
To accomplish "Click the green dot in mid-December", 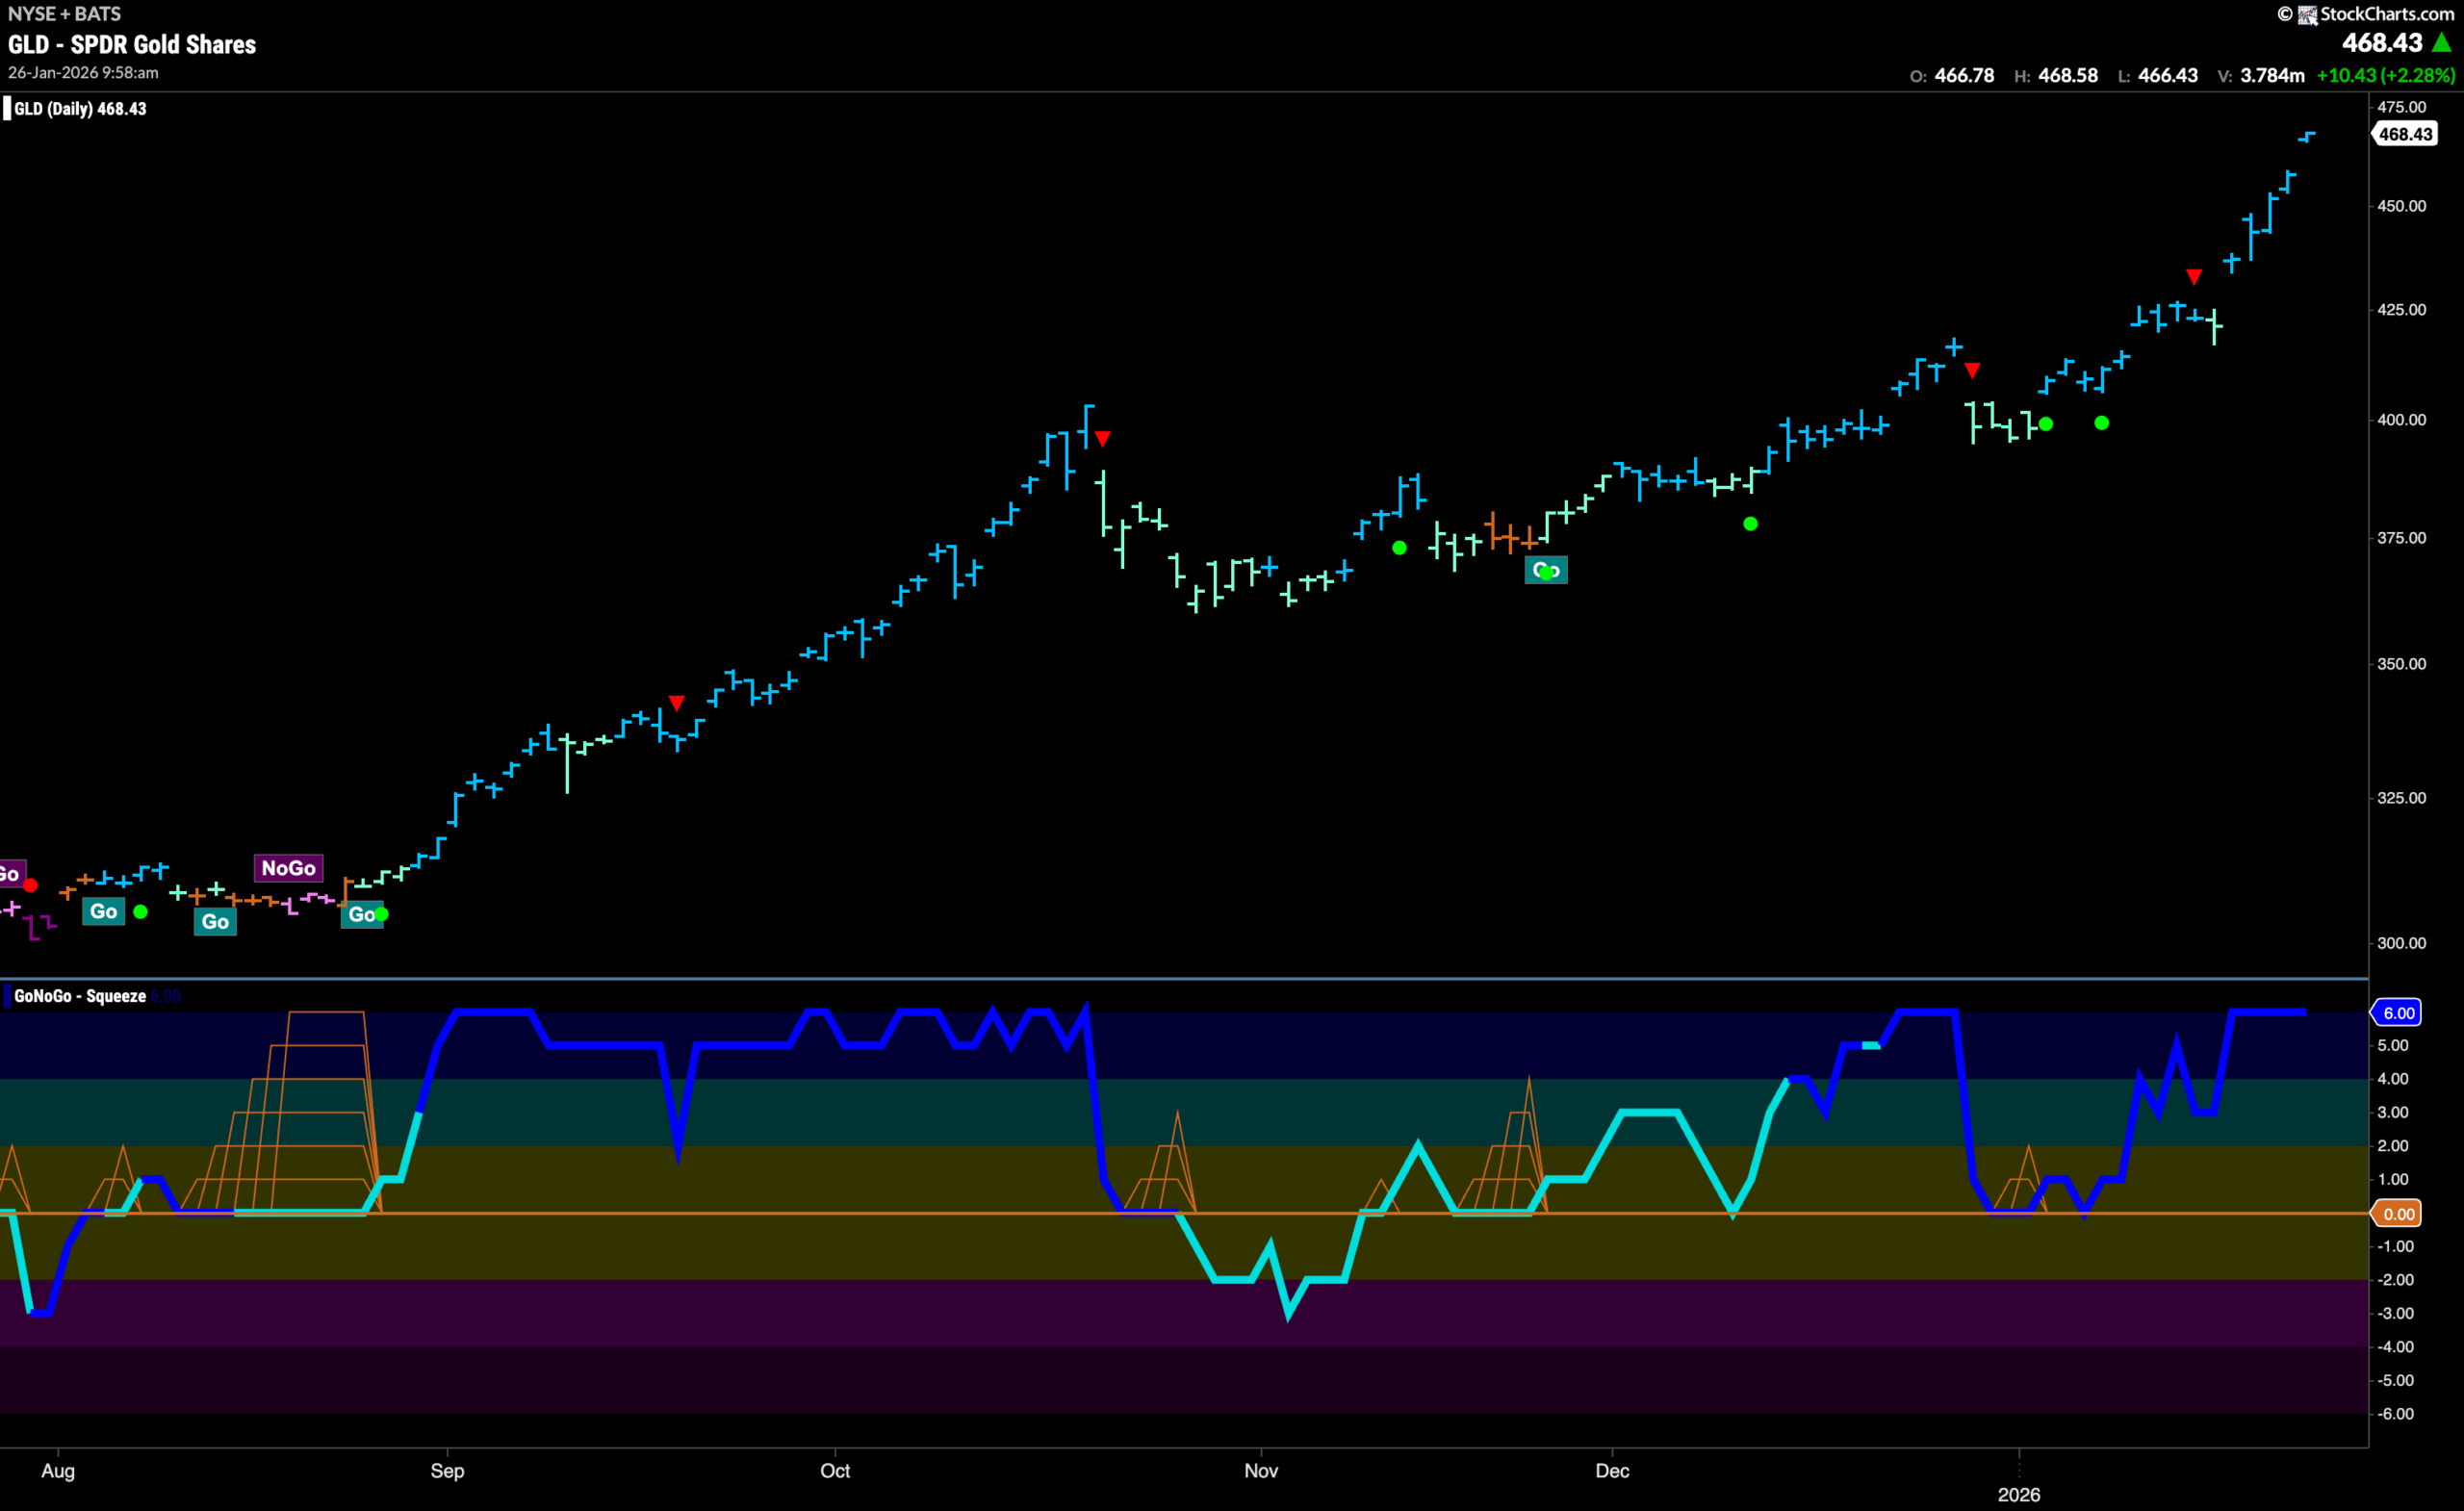I will (1750, 524).
